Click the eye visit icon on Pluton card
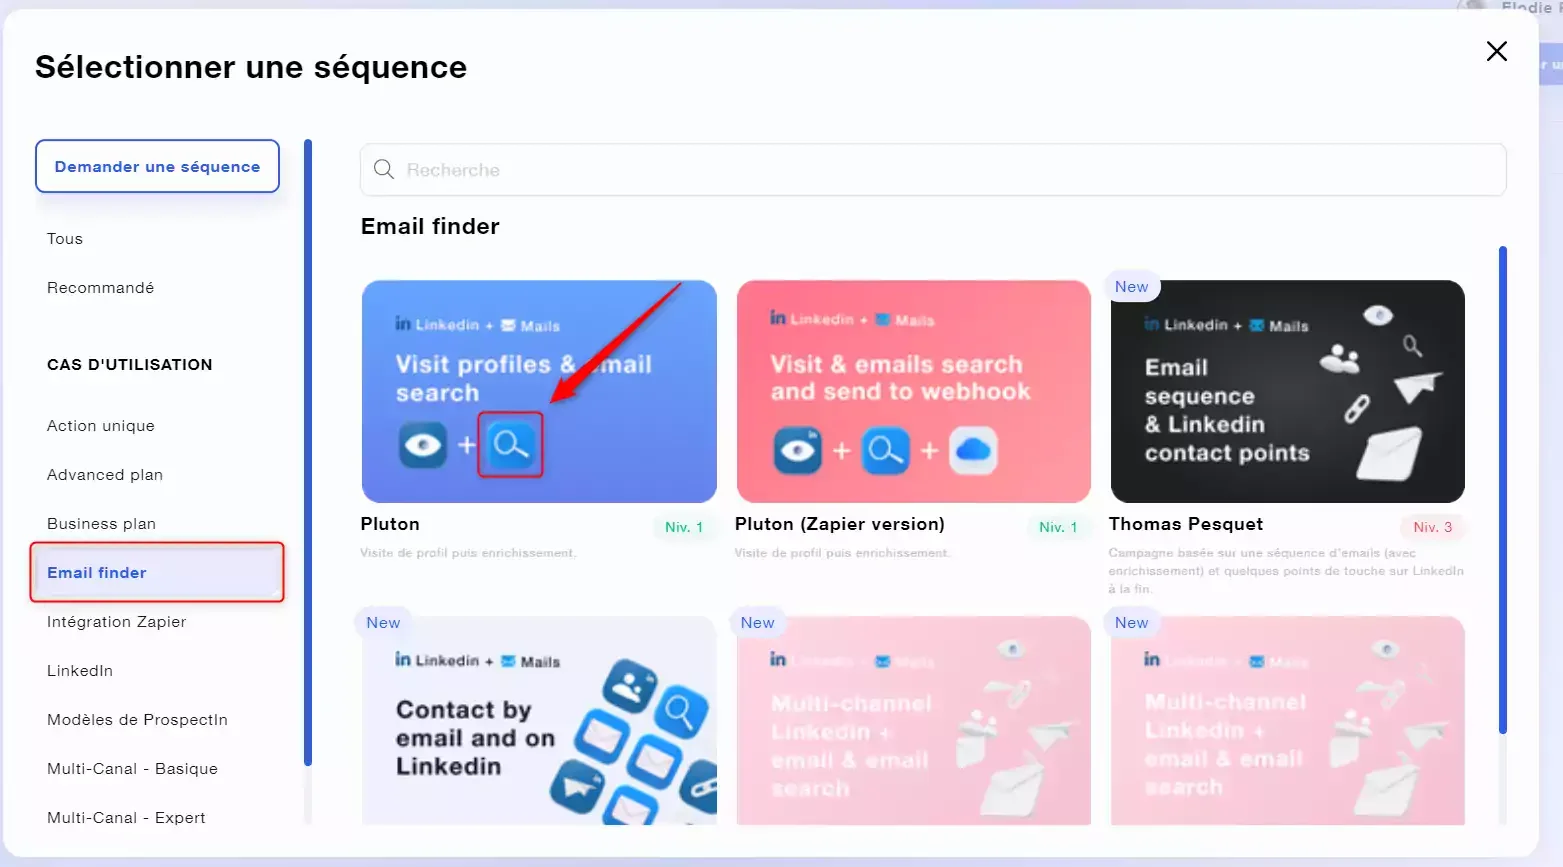The image size is (1563, 867). coord(423,445)
